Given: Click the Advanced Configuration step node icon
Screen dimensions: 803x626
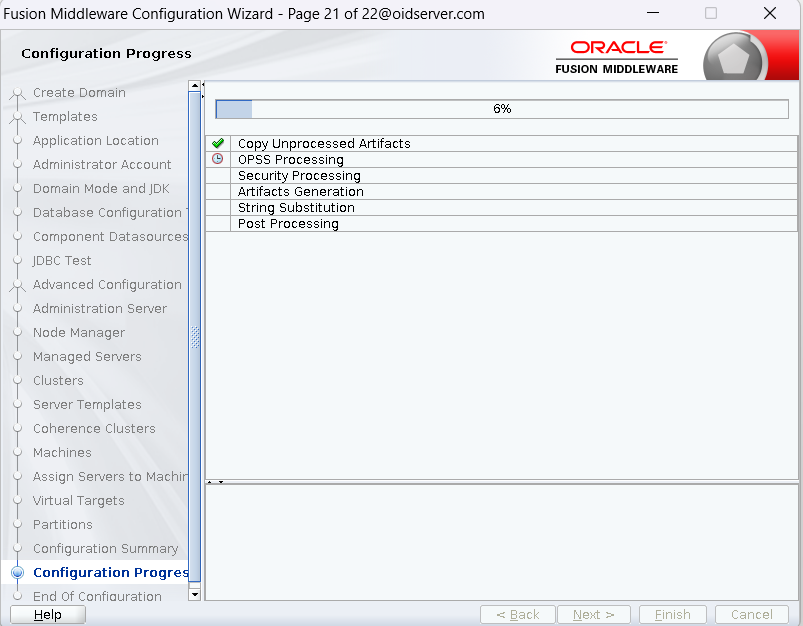Looking at the screenshot, I should [x=17, y=285].
